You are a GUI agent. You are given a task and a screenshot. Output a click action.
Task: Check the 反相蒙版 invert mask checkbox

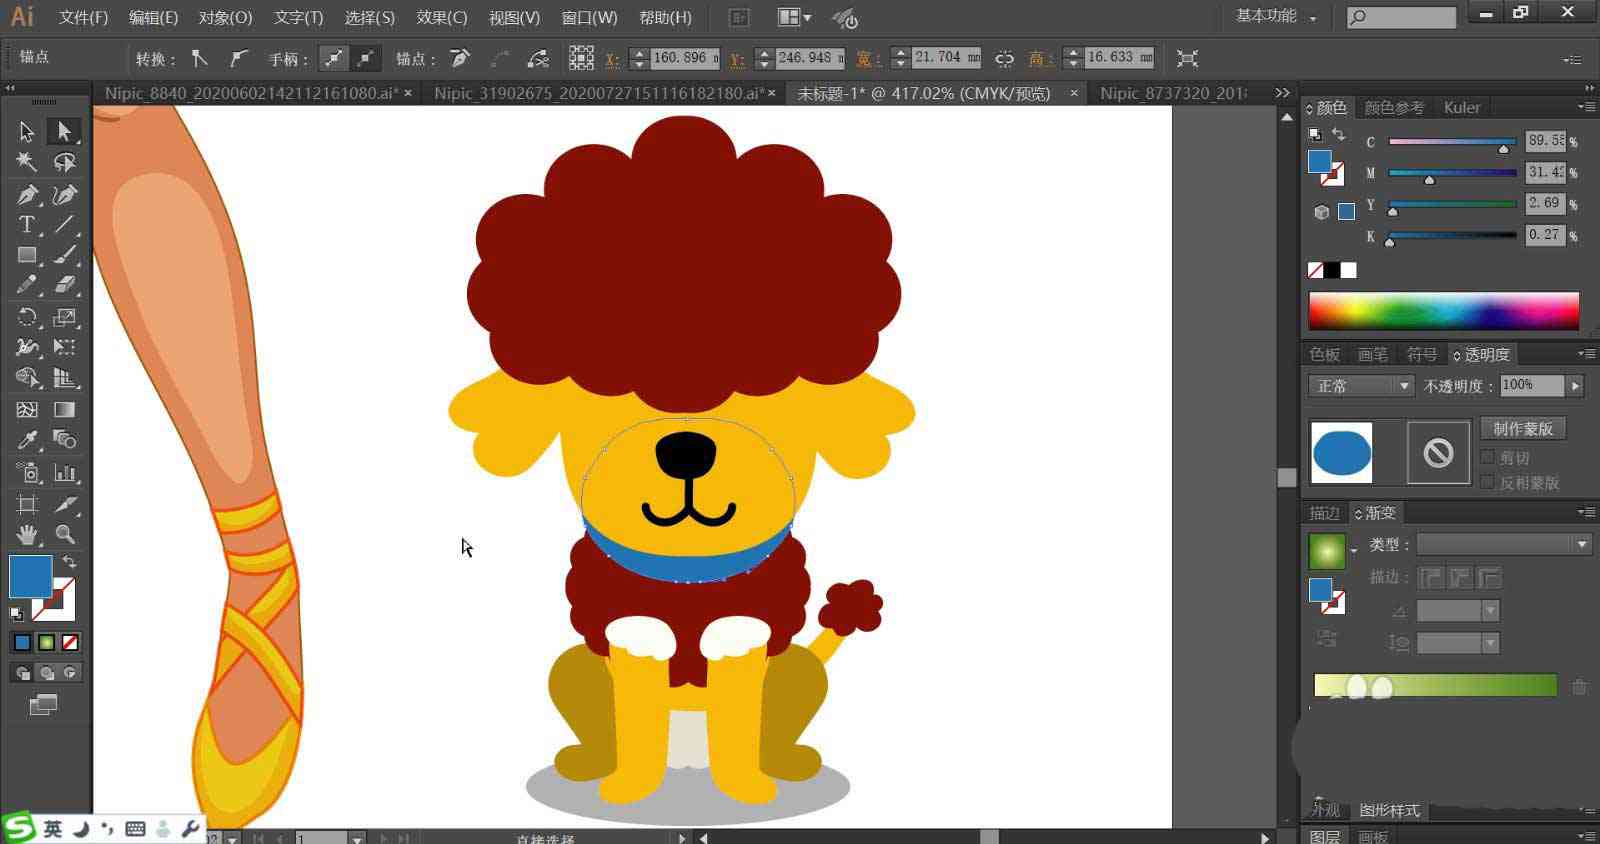point(1487,482)
